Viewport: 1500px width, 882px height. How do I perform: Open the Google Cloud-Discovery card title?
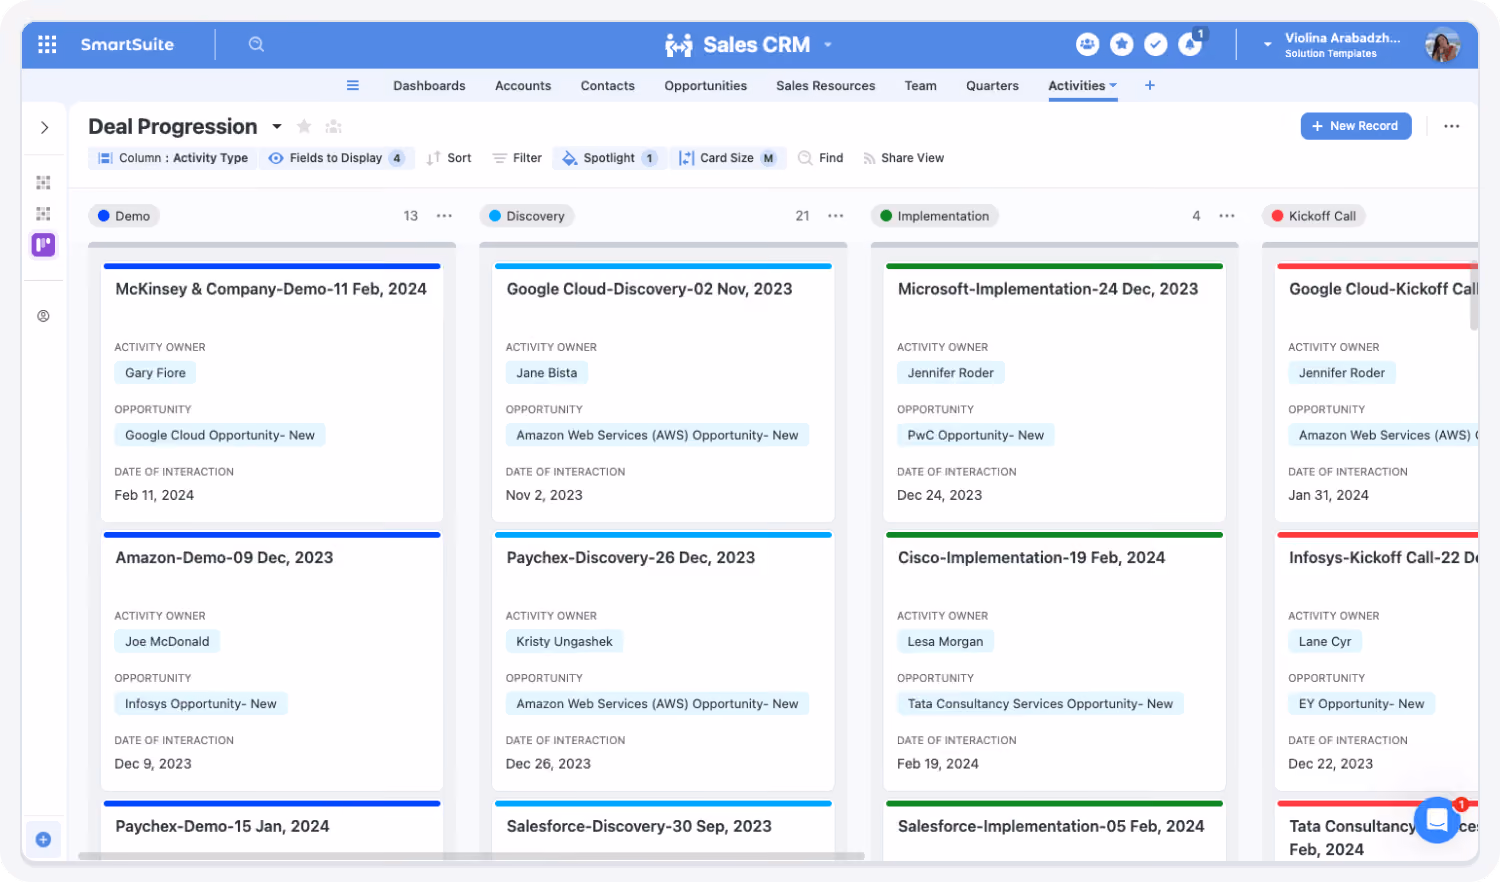coord(650,289)
